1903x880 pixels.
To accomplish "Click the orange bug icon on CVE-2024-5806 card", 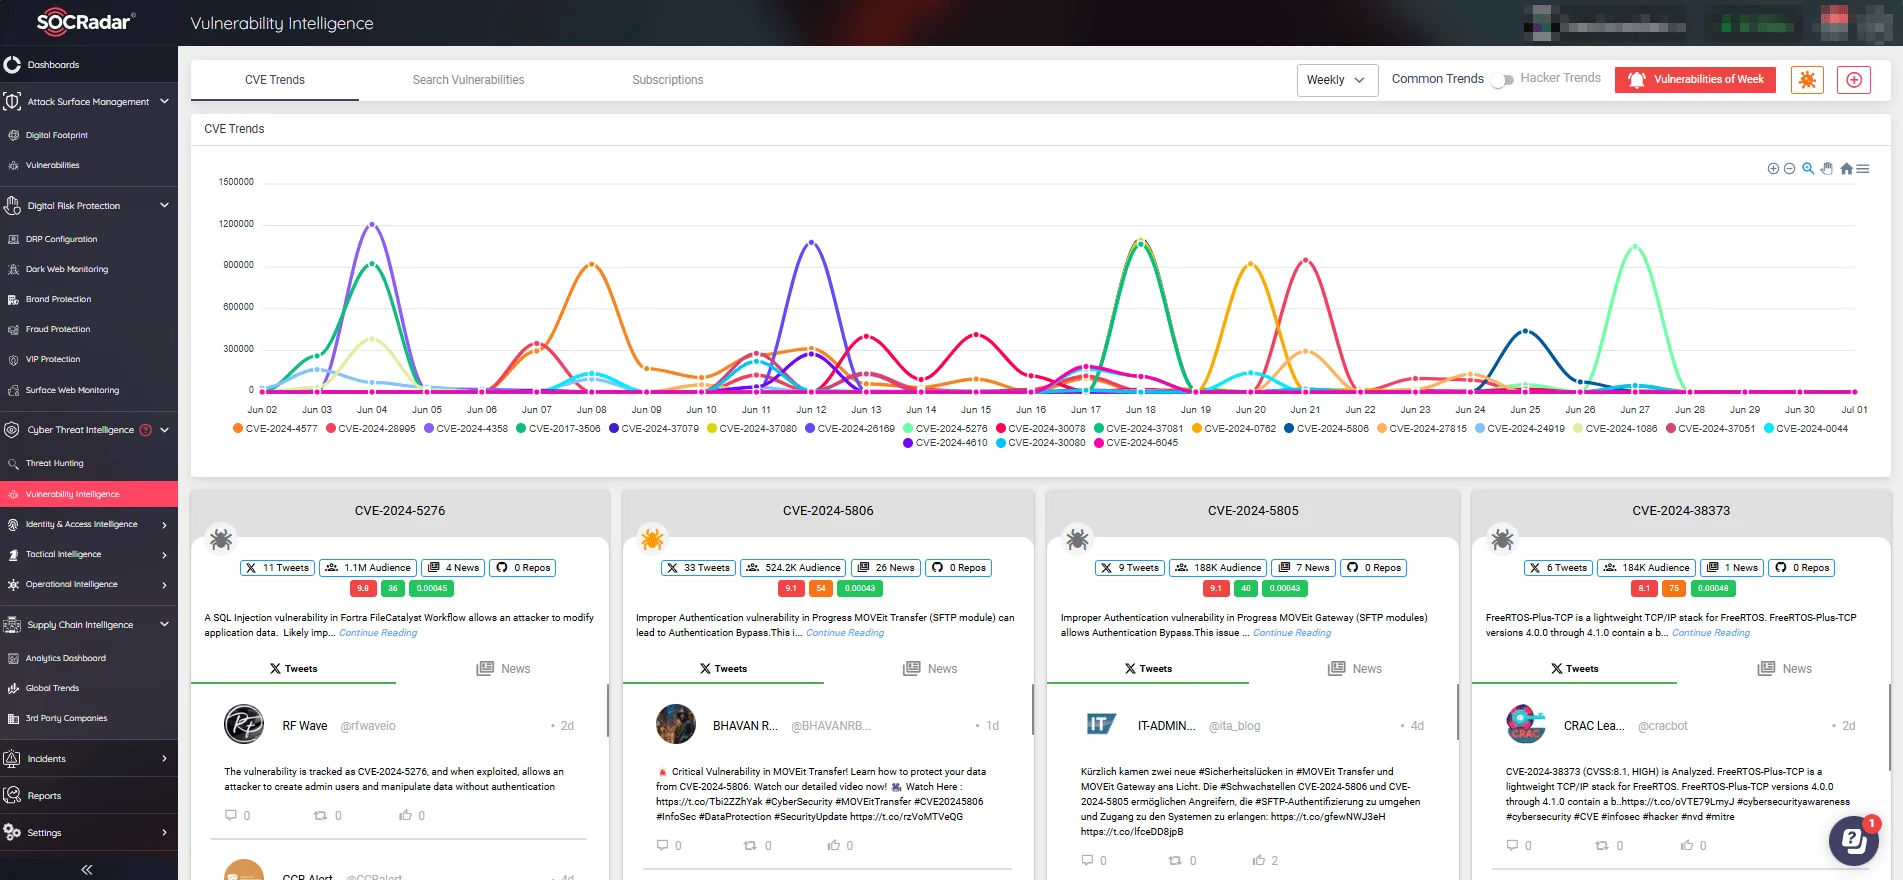I will tap(652, 540).
